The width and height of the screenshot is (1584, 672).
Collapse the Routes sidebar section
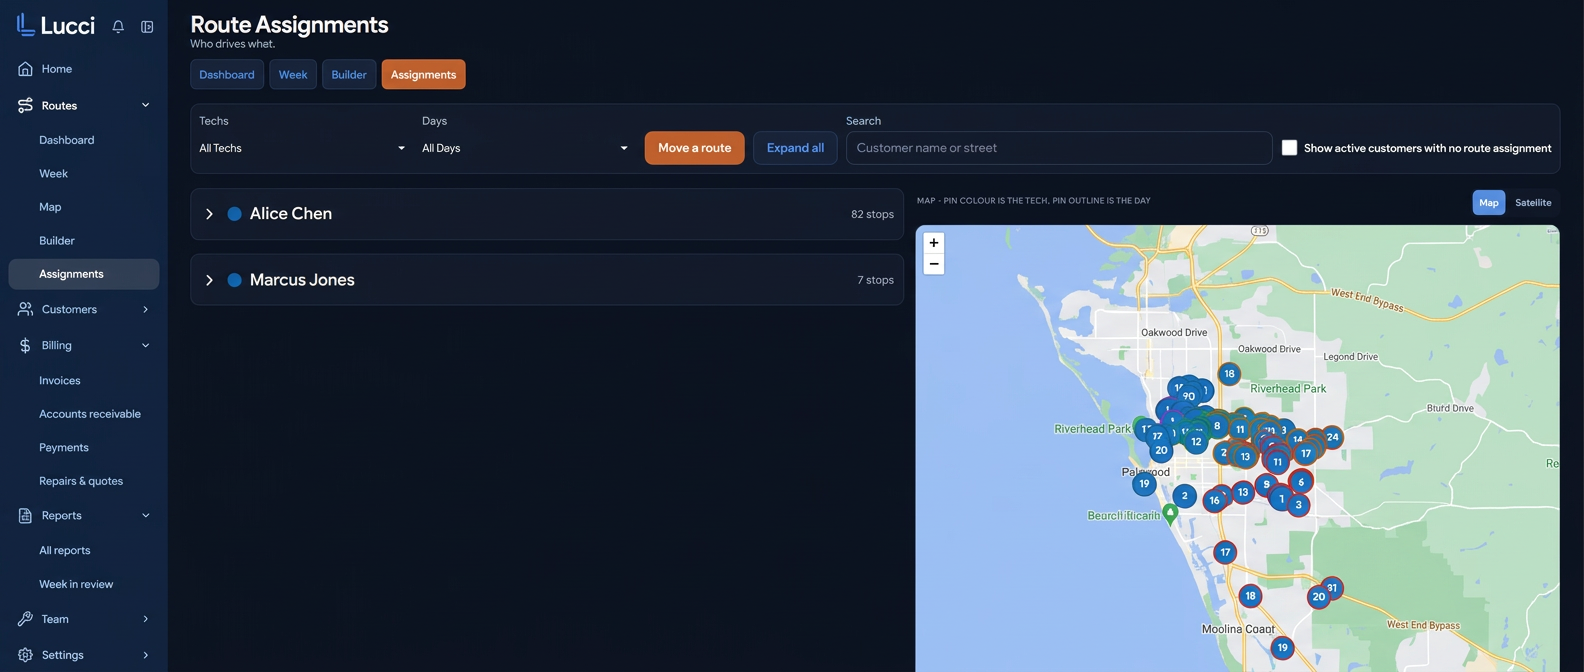coord(146,105)
